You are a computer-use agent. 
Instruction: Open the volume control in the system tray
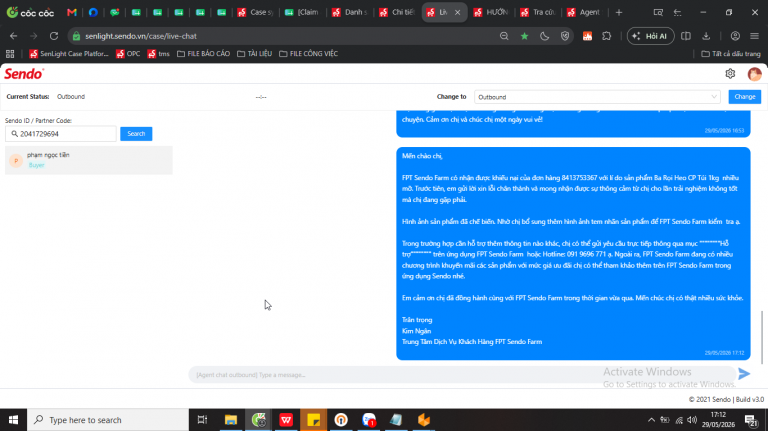click(692, 420)
